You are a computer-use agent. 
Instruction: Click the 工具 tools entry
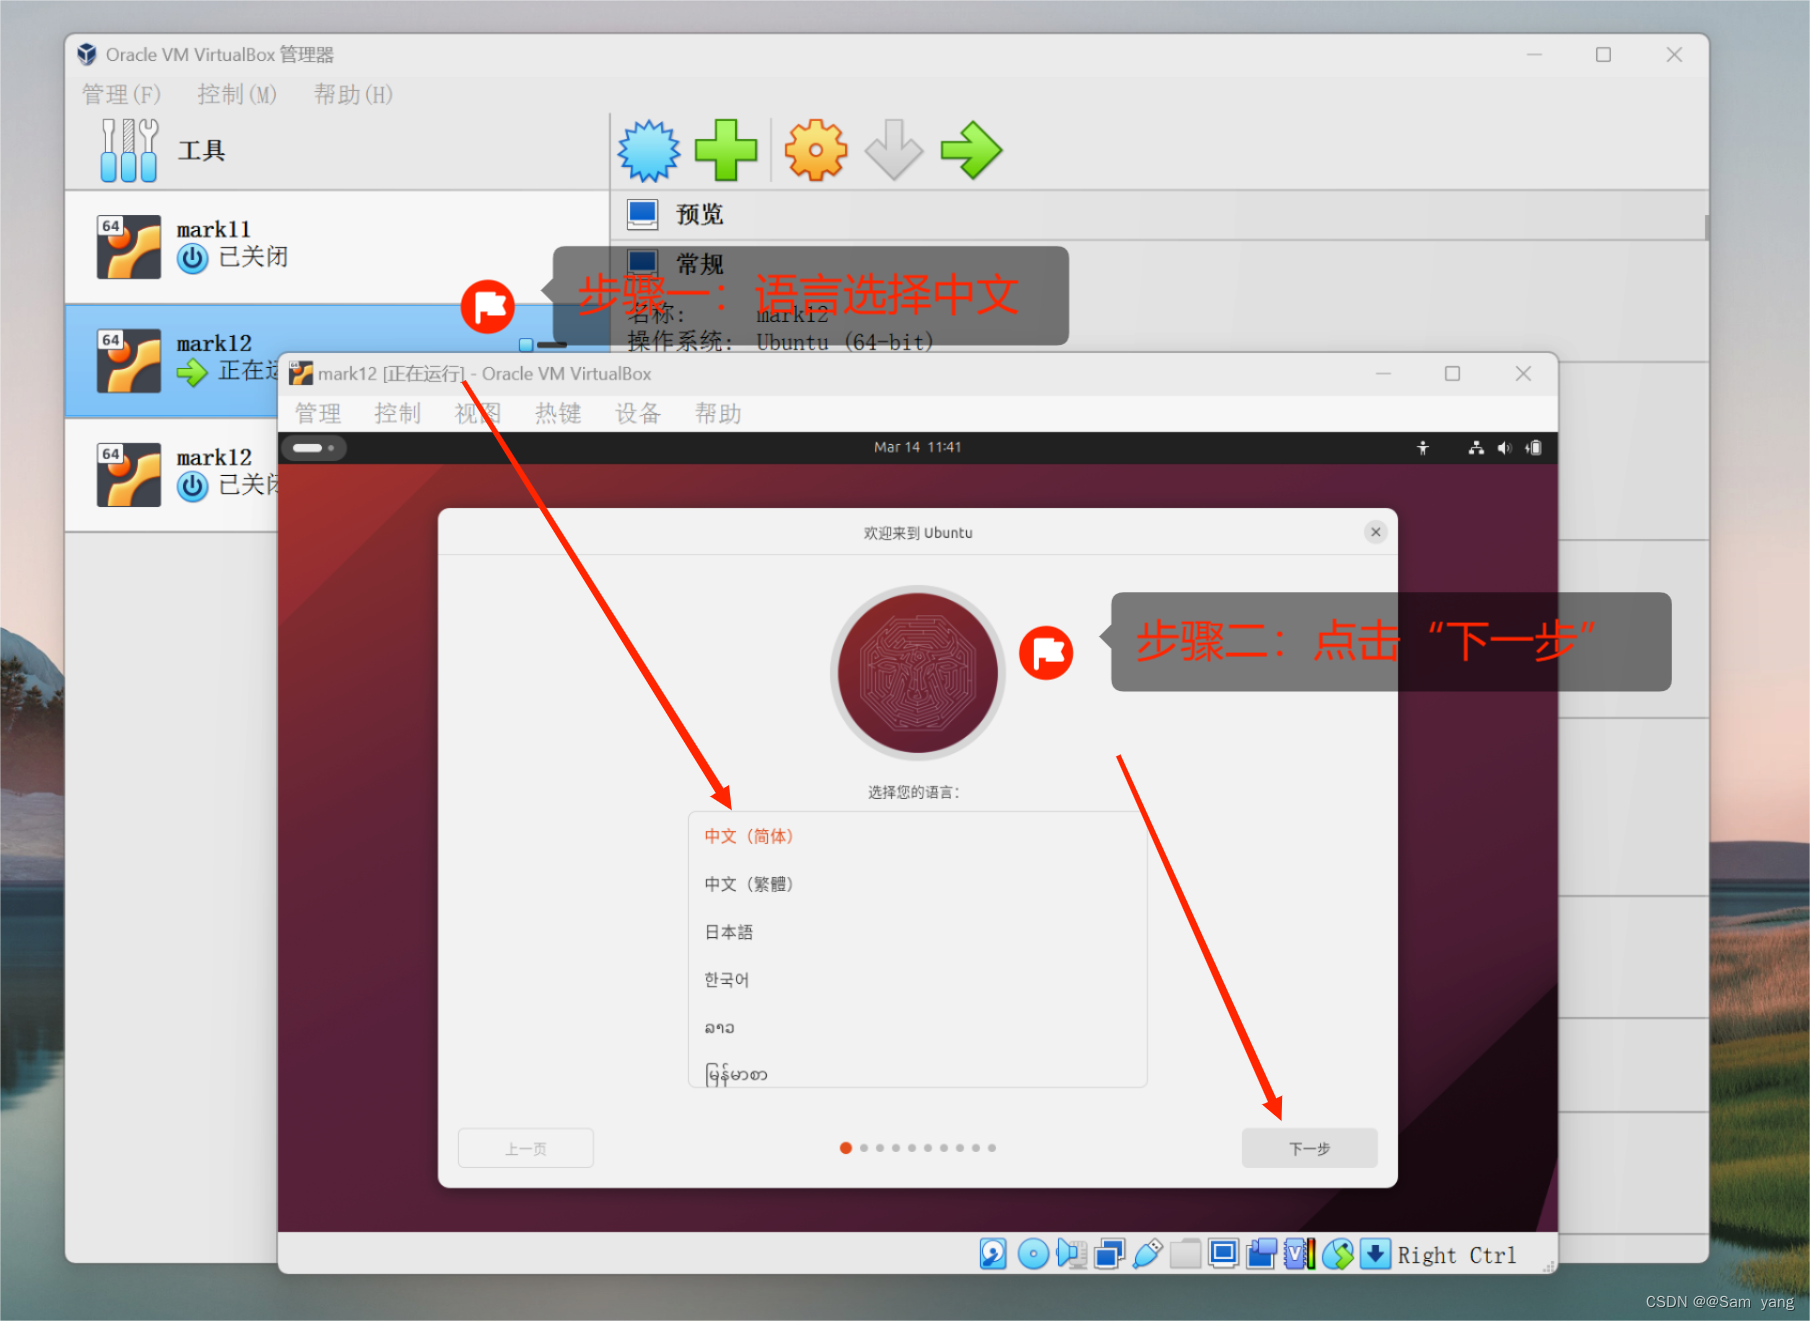337,151
